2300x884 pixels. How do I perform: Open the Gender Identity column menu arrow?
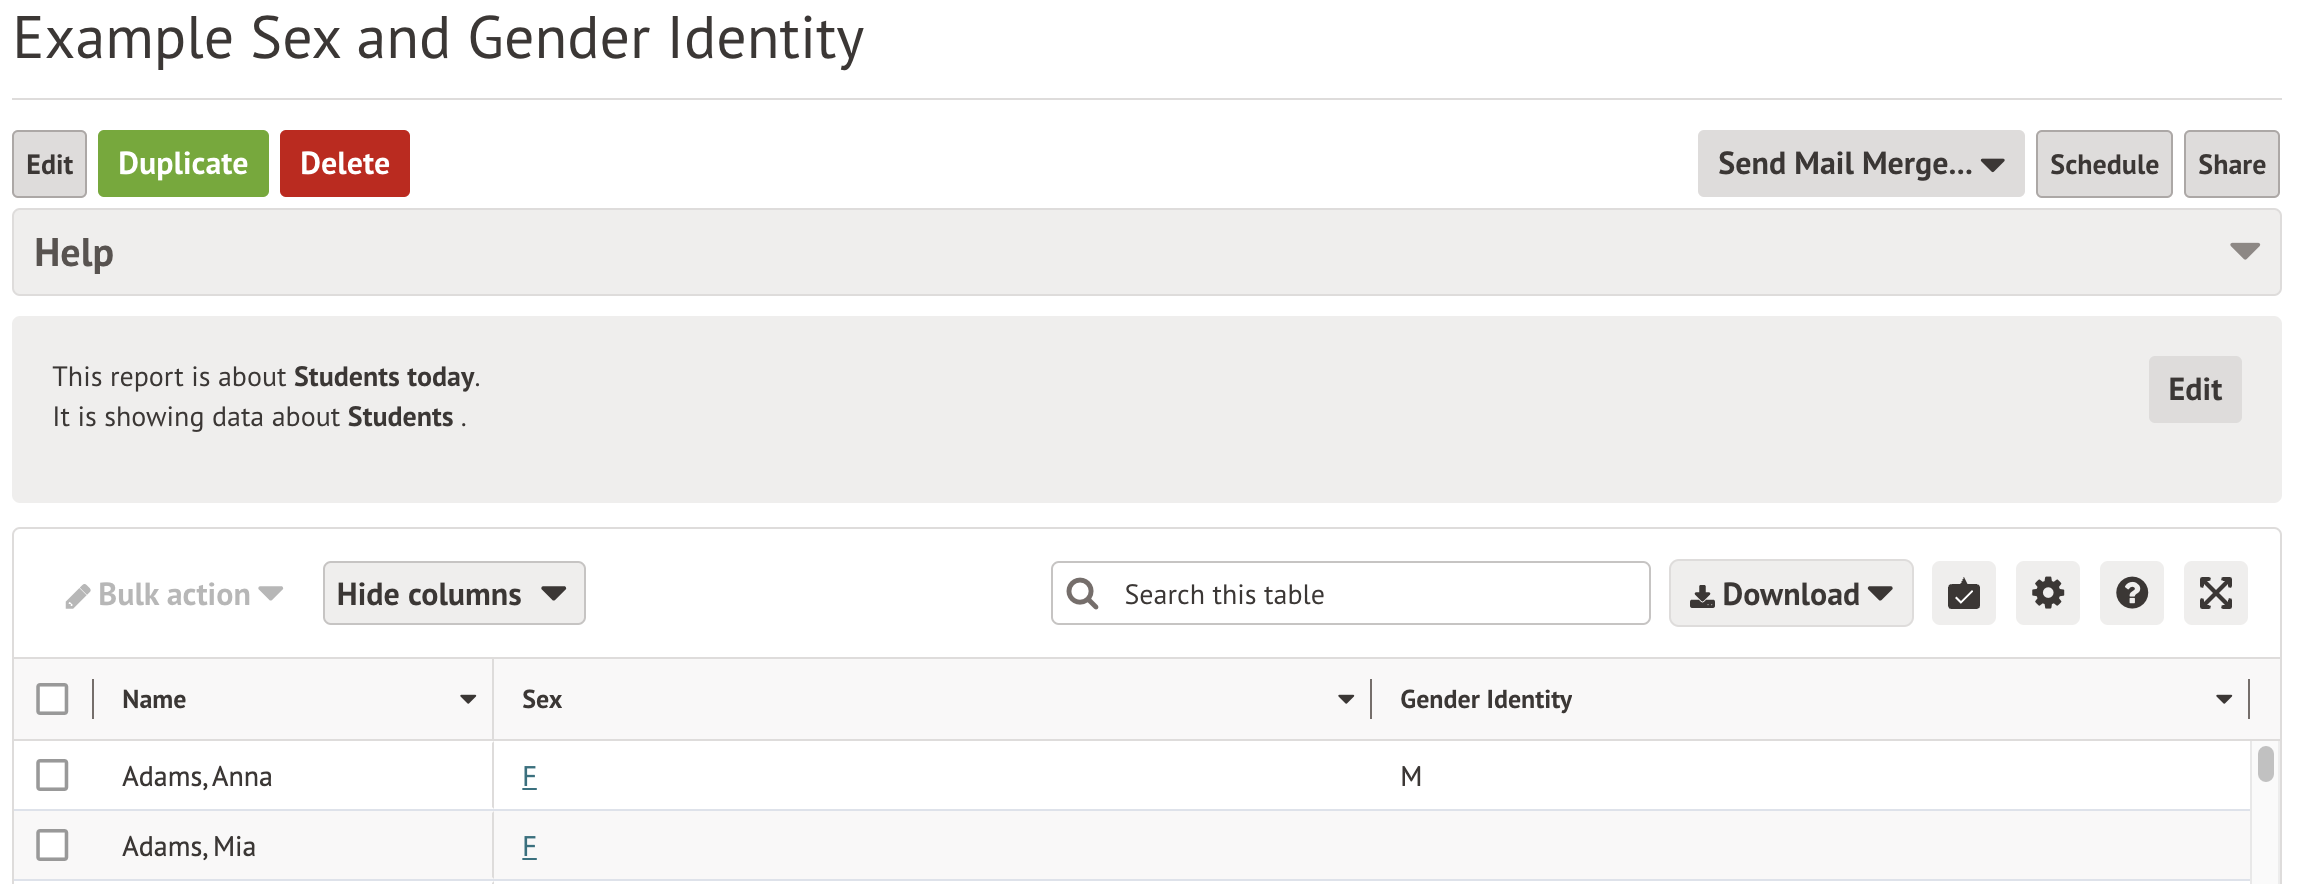(2223, 699)
